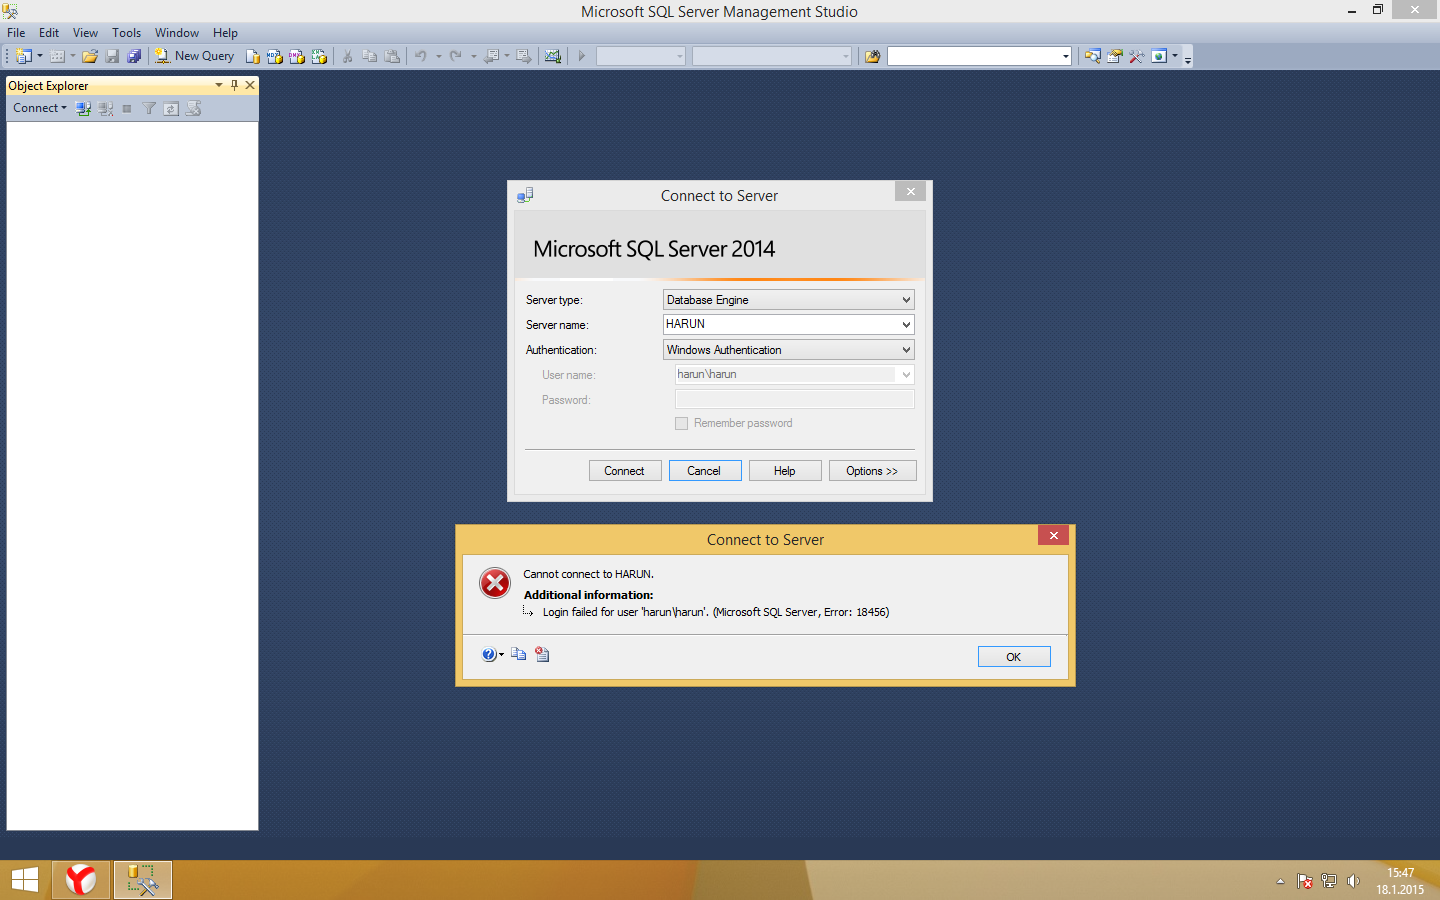Click the New Project toolbar icon
Screen dimensions: 1440x900
tap(24, 56)
